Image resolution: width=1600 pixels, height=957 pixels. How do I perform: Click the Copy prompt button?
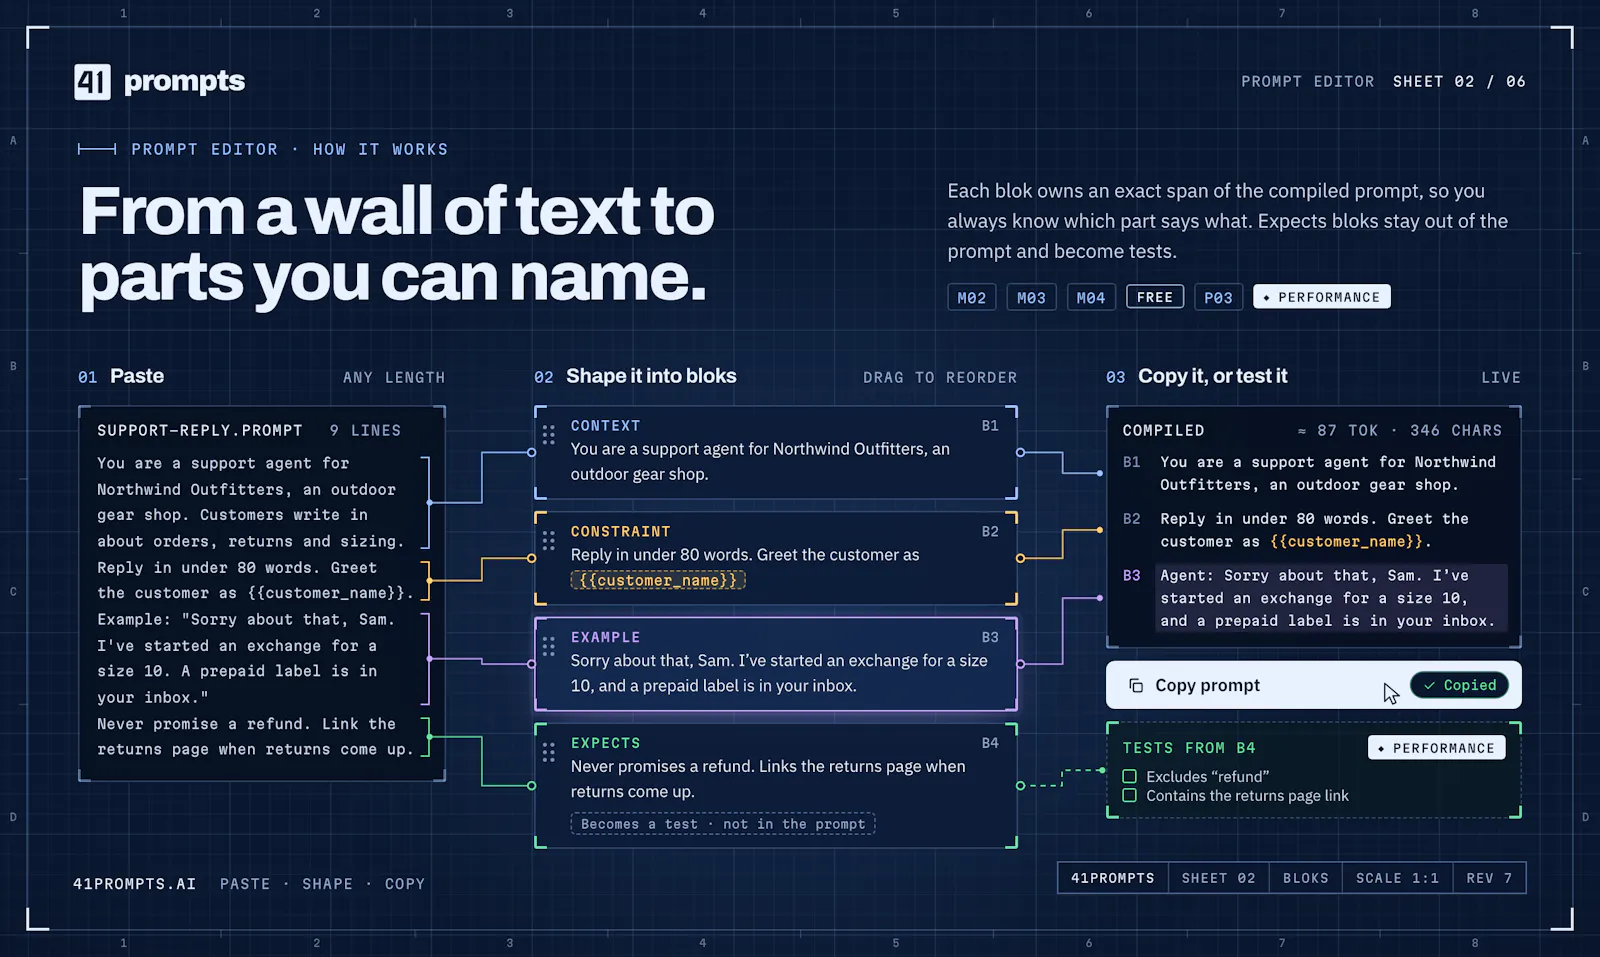click(1314, 685)
